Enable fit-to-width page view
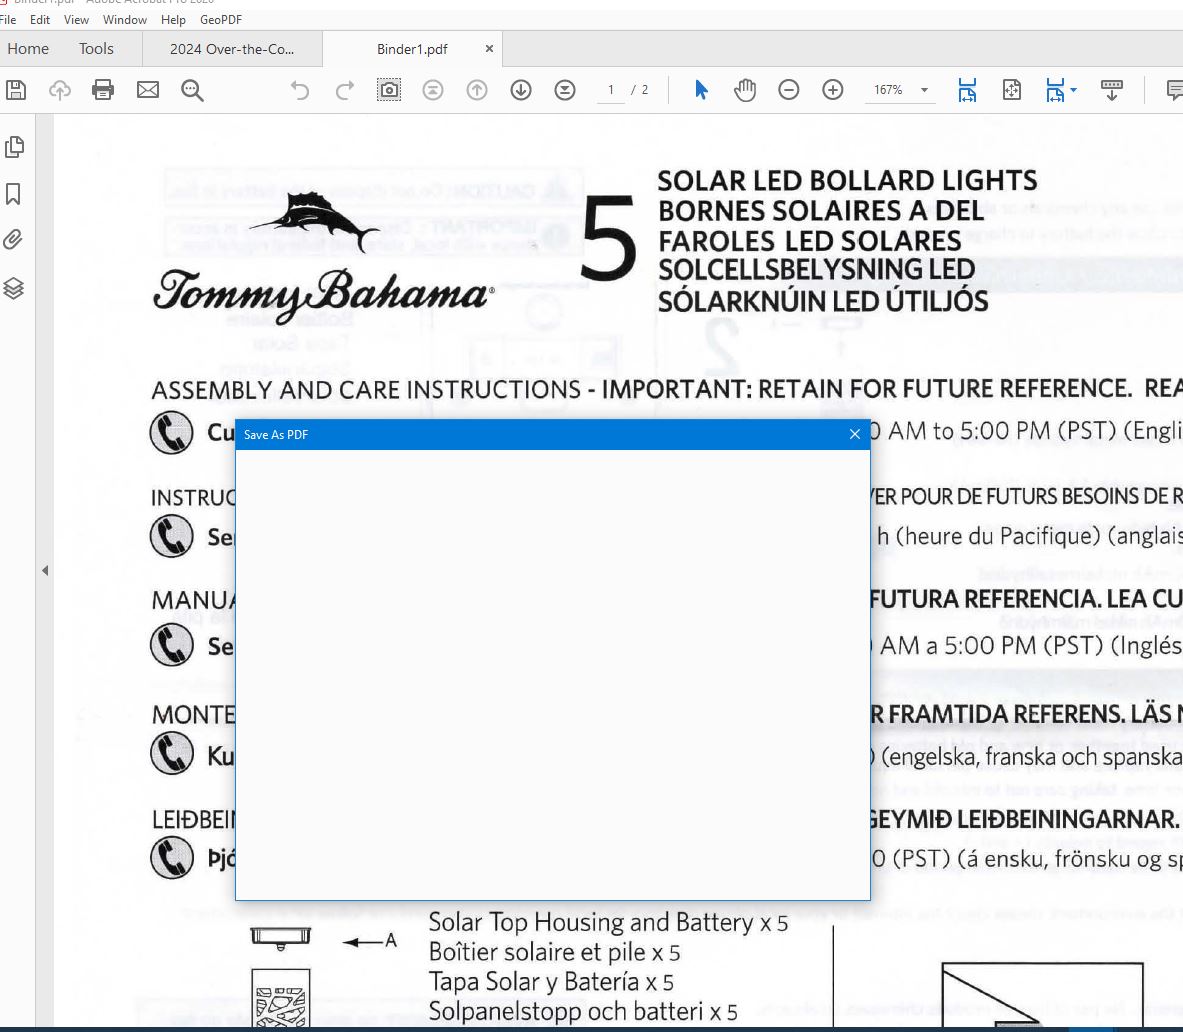1183x1032 pixels. [967, 90]
